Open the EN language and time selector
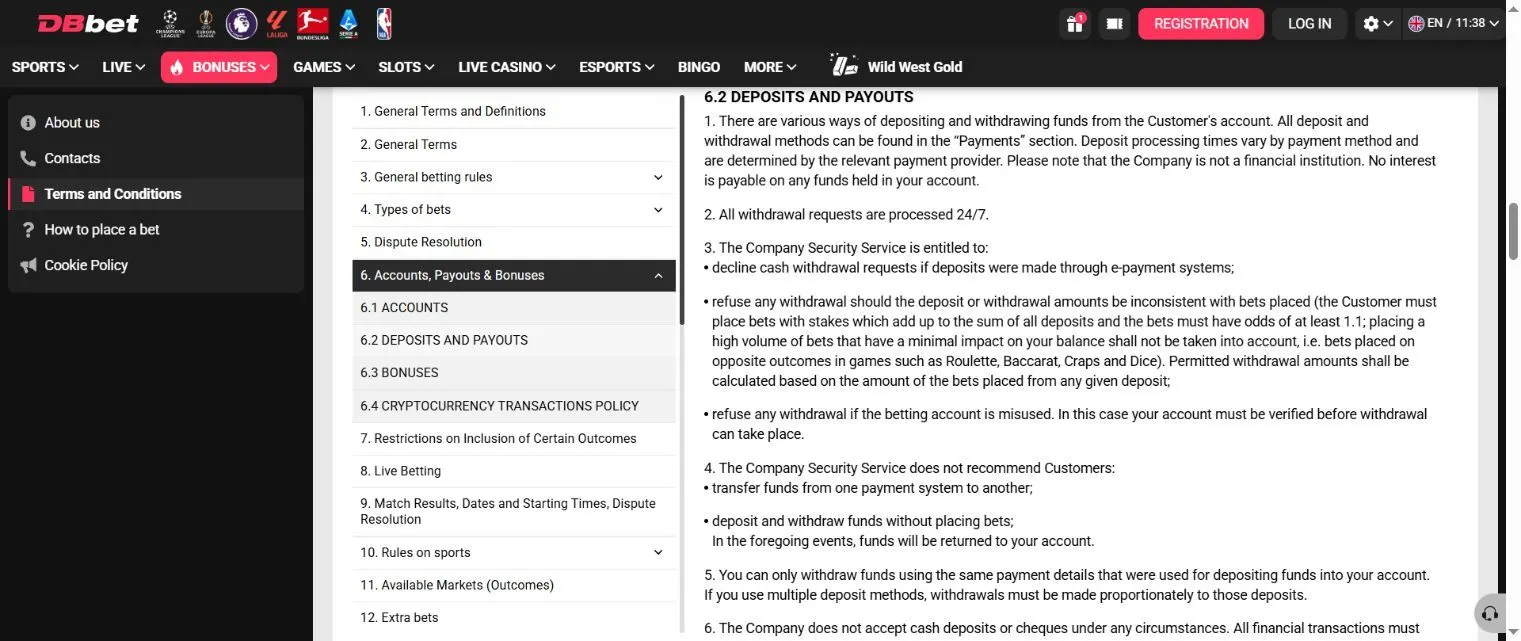1521x641 pixels. point(1454,23)
